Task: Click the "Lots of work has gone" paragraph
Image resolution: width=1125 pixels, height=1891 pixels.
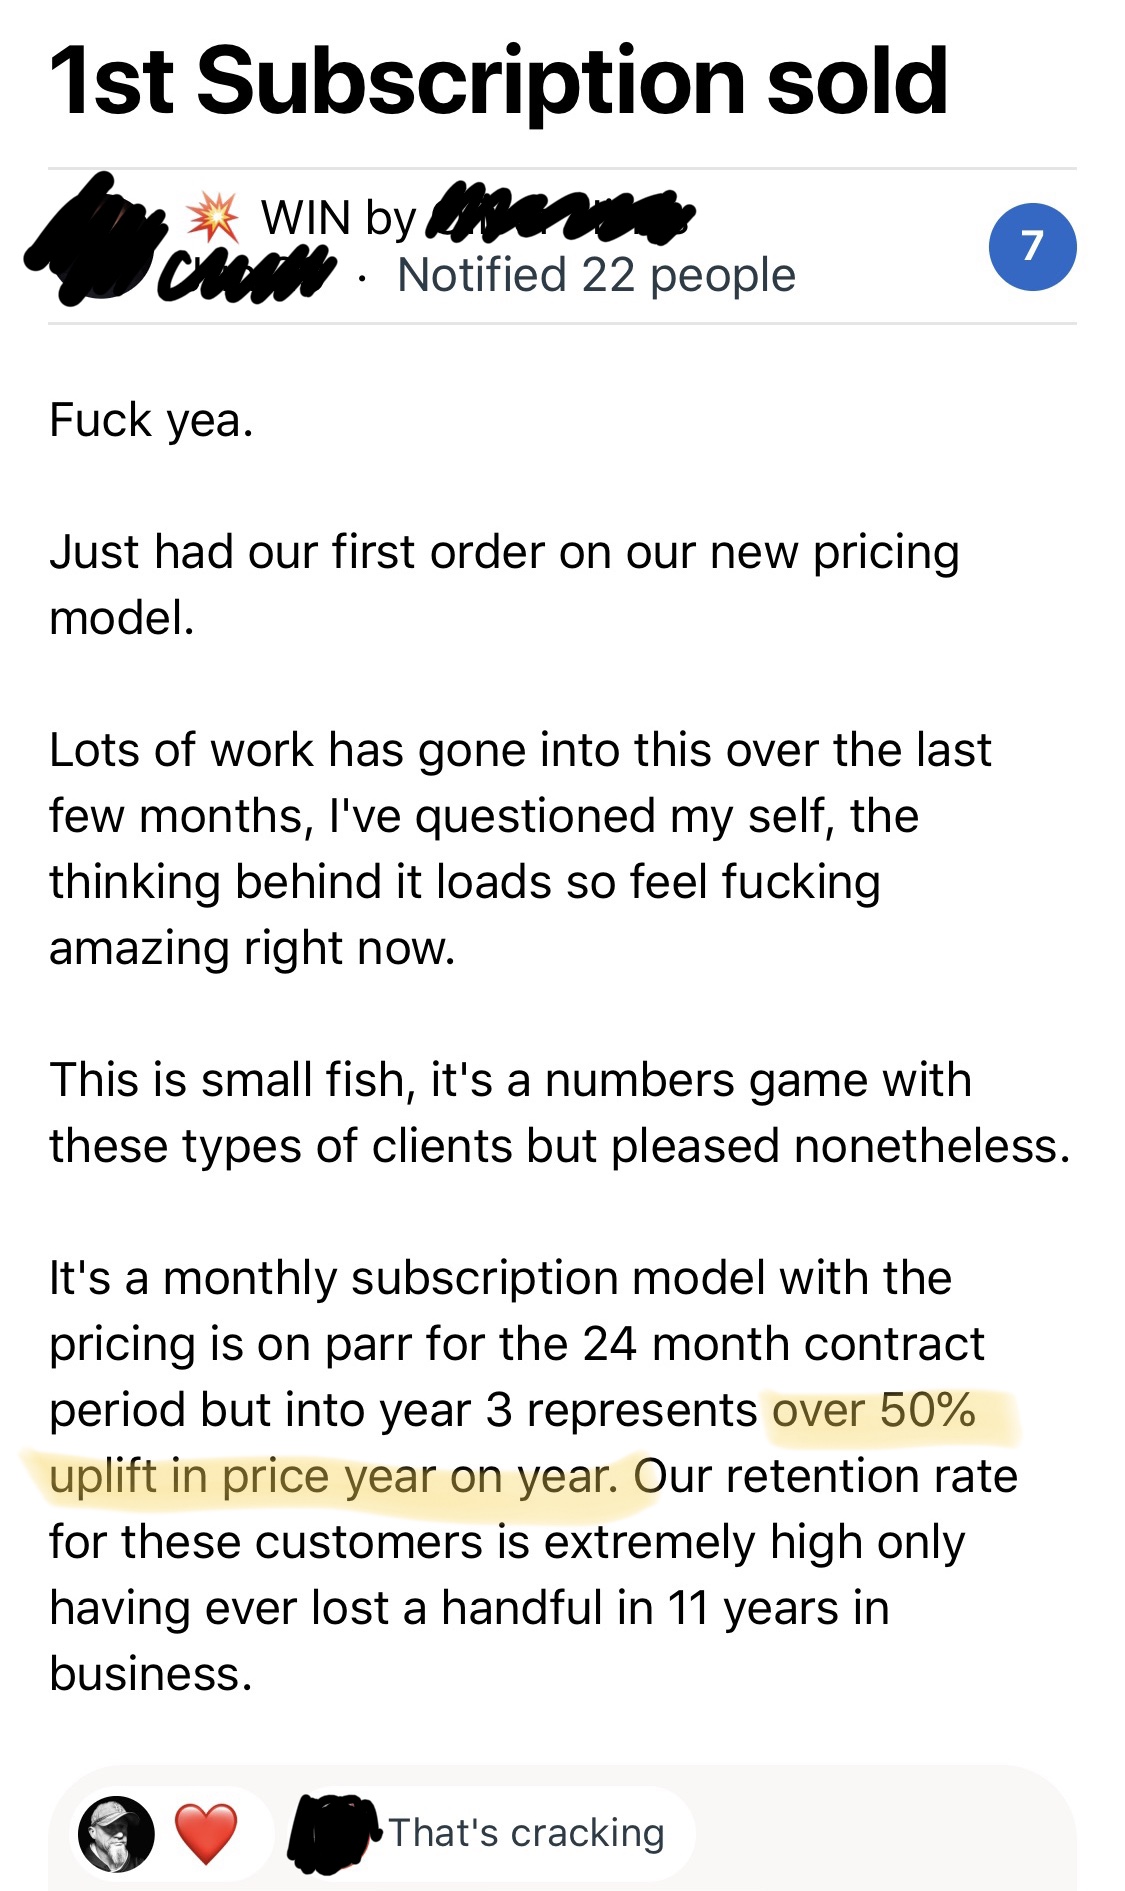Action: coord(520,848)
